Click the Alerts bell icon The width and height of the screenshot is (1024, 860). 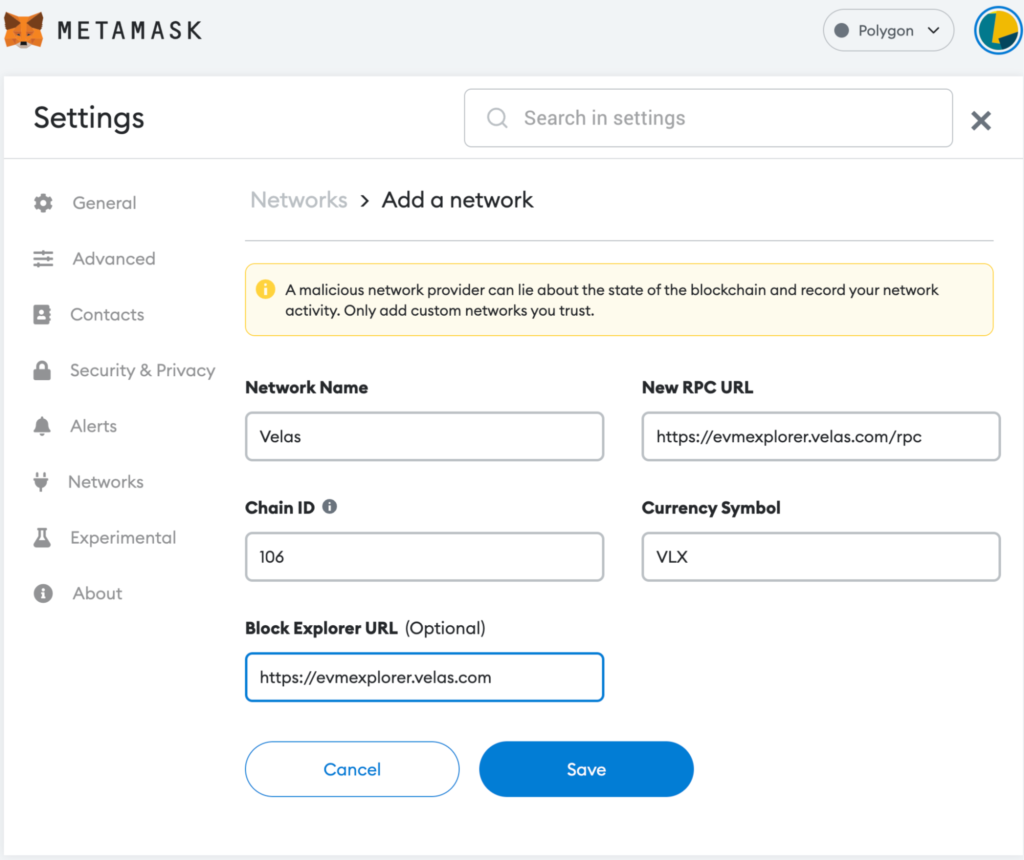pyautogui.click(x=42, y=427)
